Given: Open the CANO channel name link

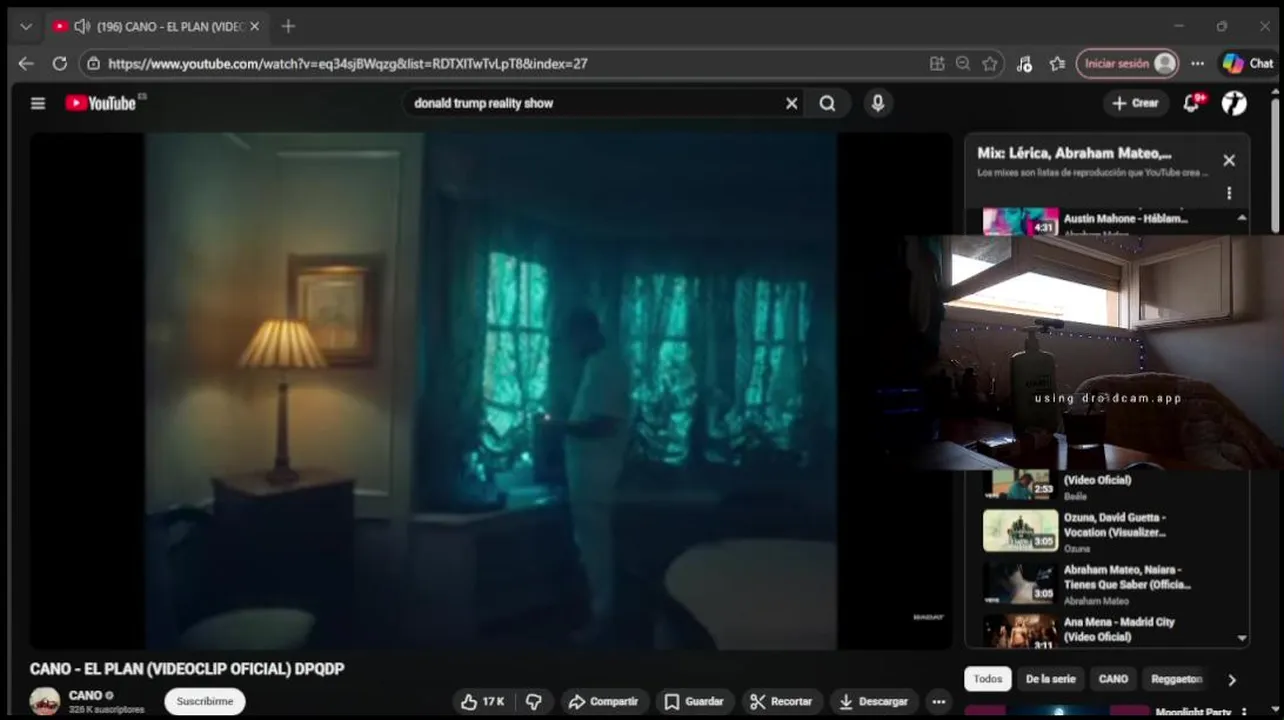Looking at the screenshot, I should click(x=85, y=695).
